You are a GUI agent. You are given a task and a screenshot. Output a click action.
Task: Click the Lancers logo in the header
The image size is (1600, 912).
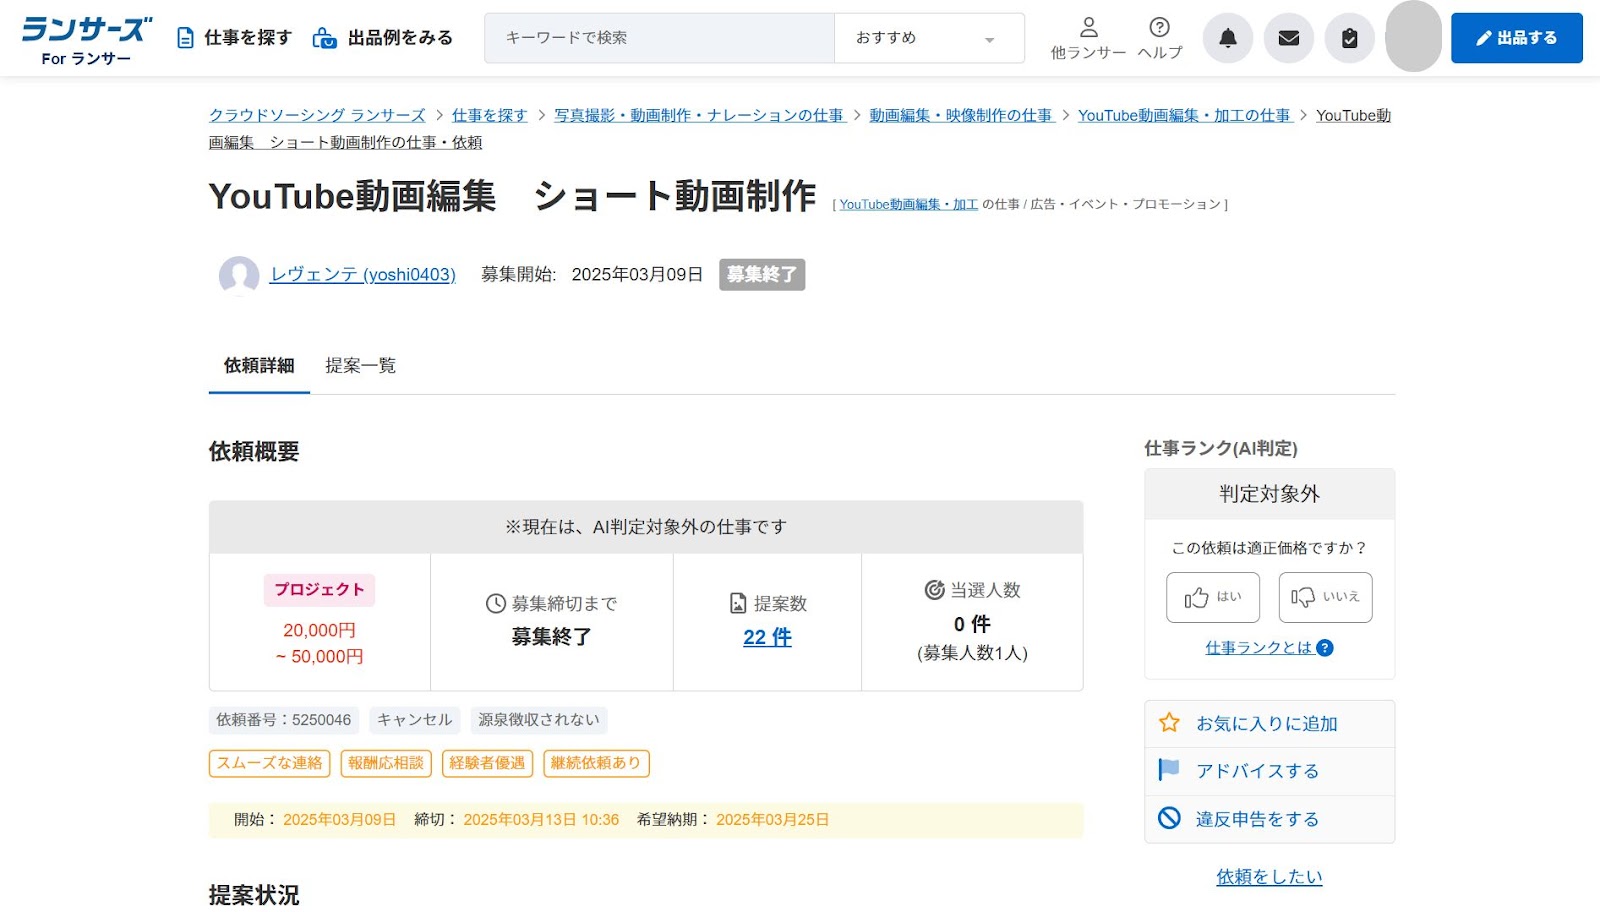point(86,40)
